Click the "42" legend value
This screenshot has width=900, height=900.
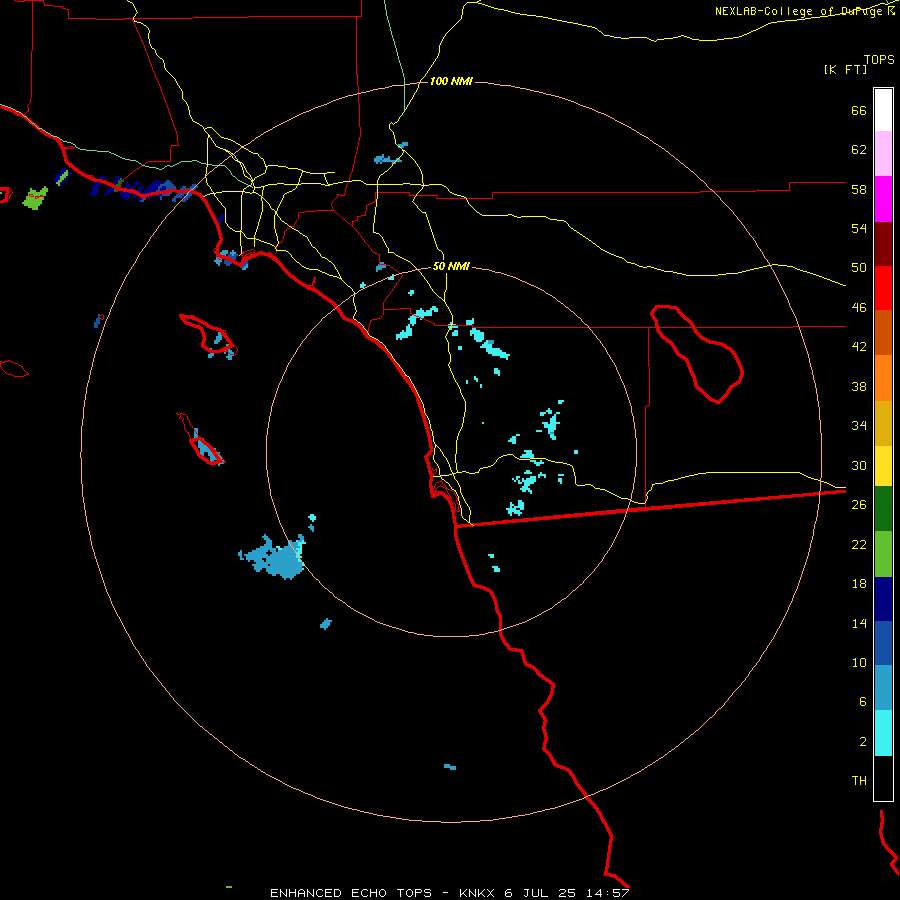coord(859,347)
